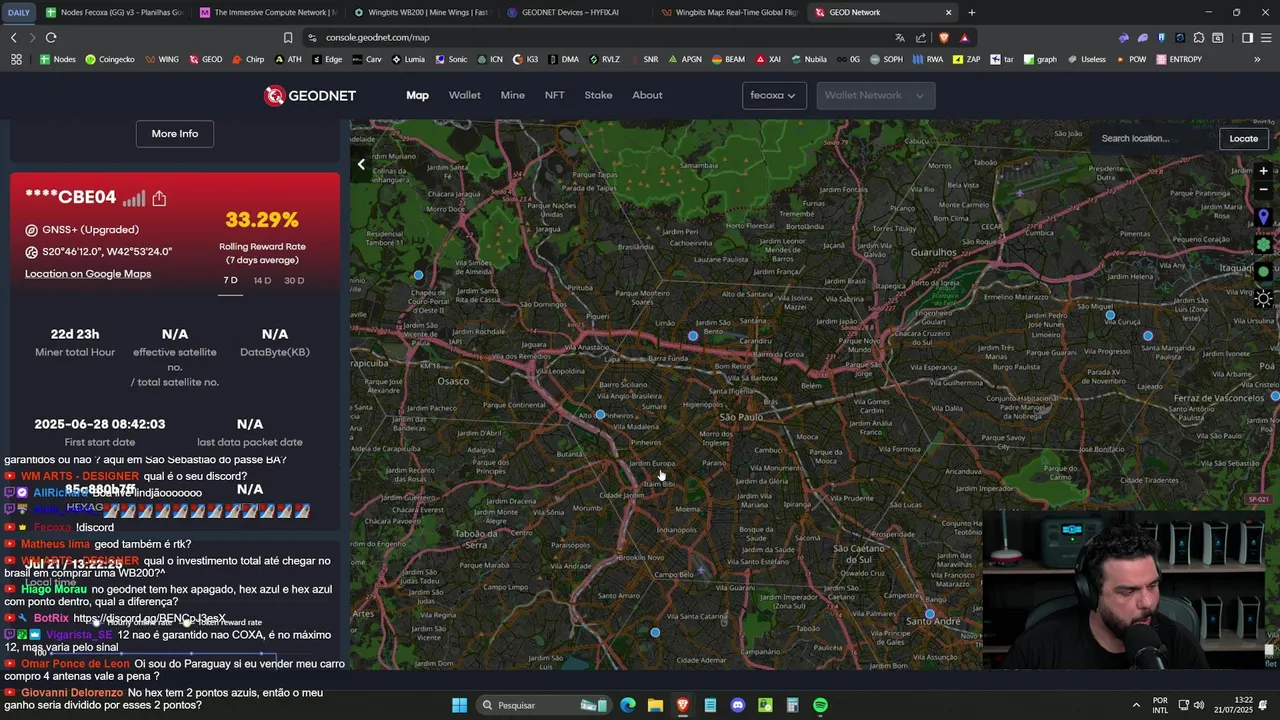Screen dimensions: 1280x720
Task: Click the address bar URL console.geodnet.com/map
Action: point(377,37)
